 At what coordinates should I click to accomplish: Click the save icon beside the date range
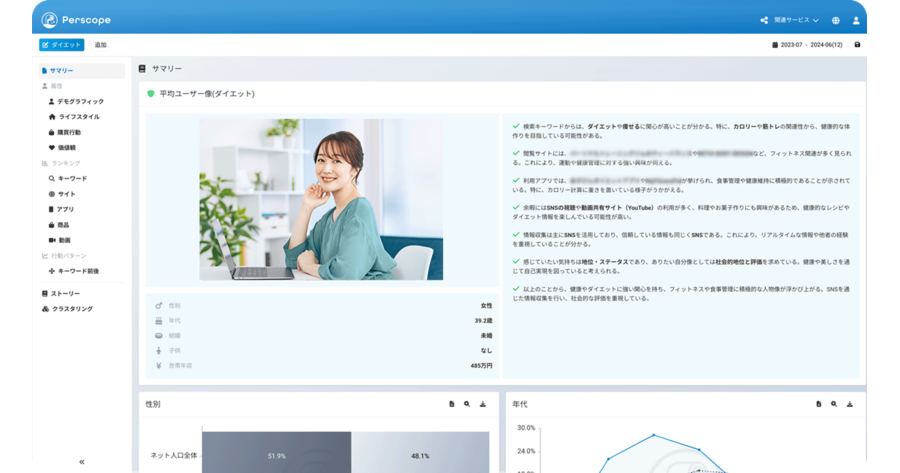[x=857, y=44]
